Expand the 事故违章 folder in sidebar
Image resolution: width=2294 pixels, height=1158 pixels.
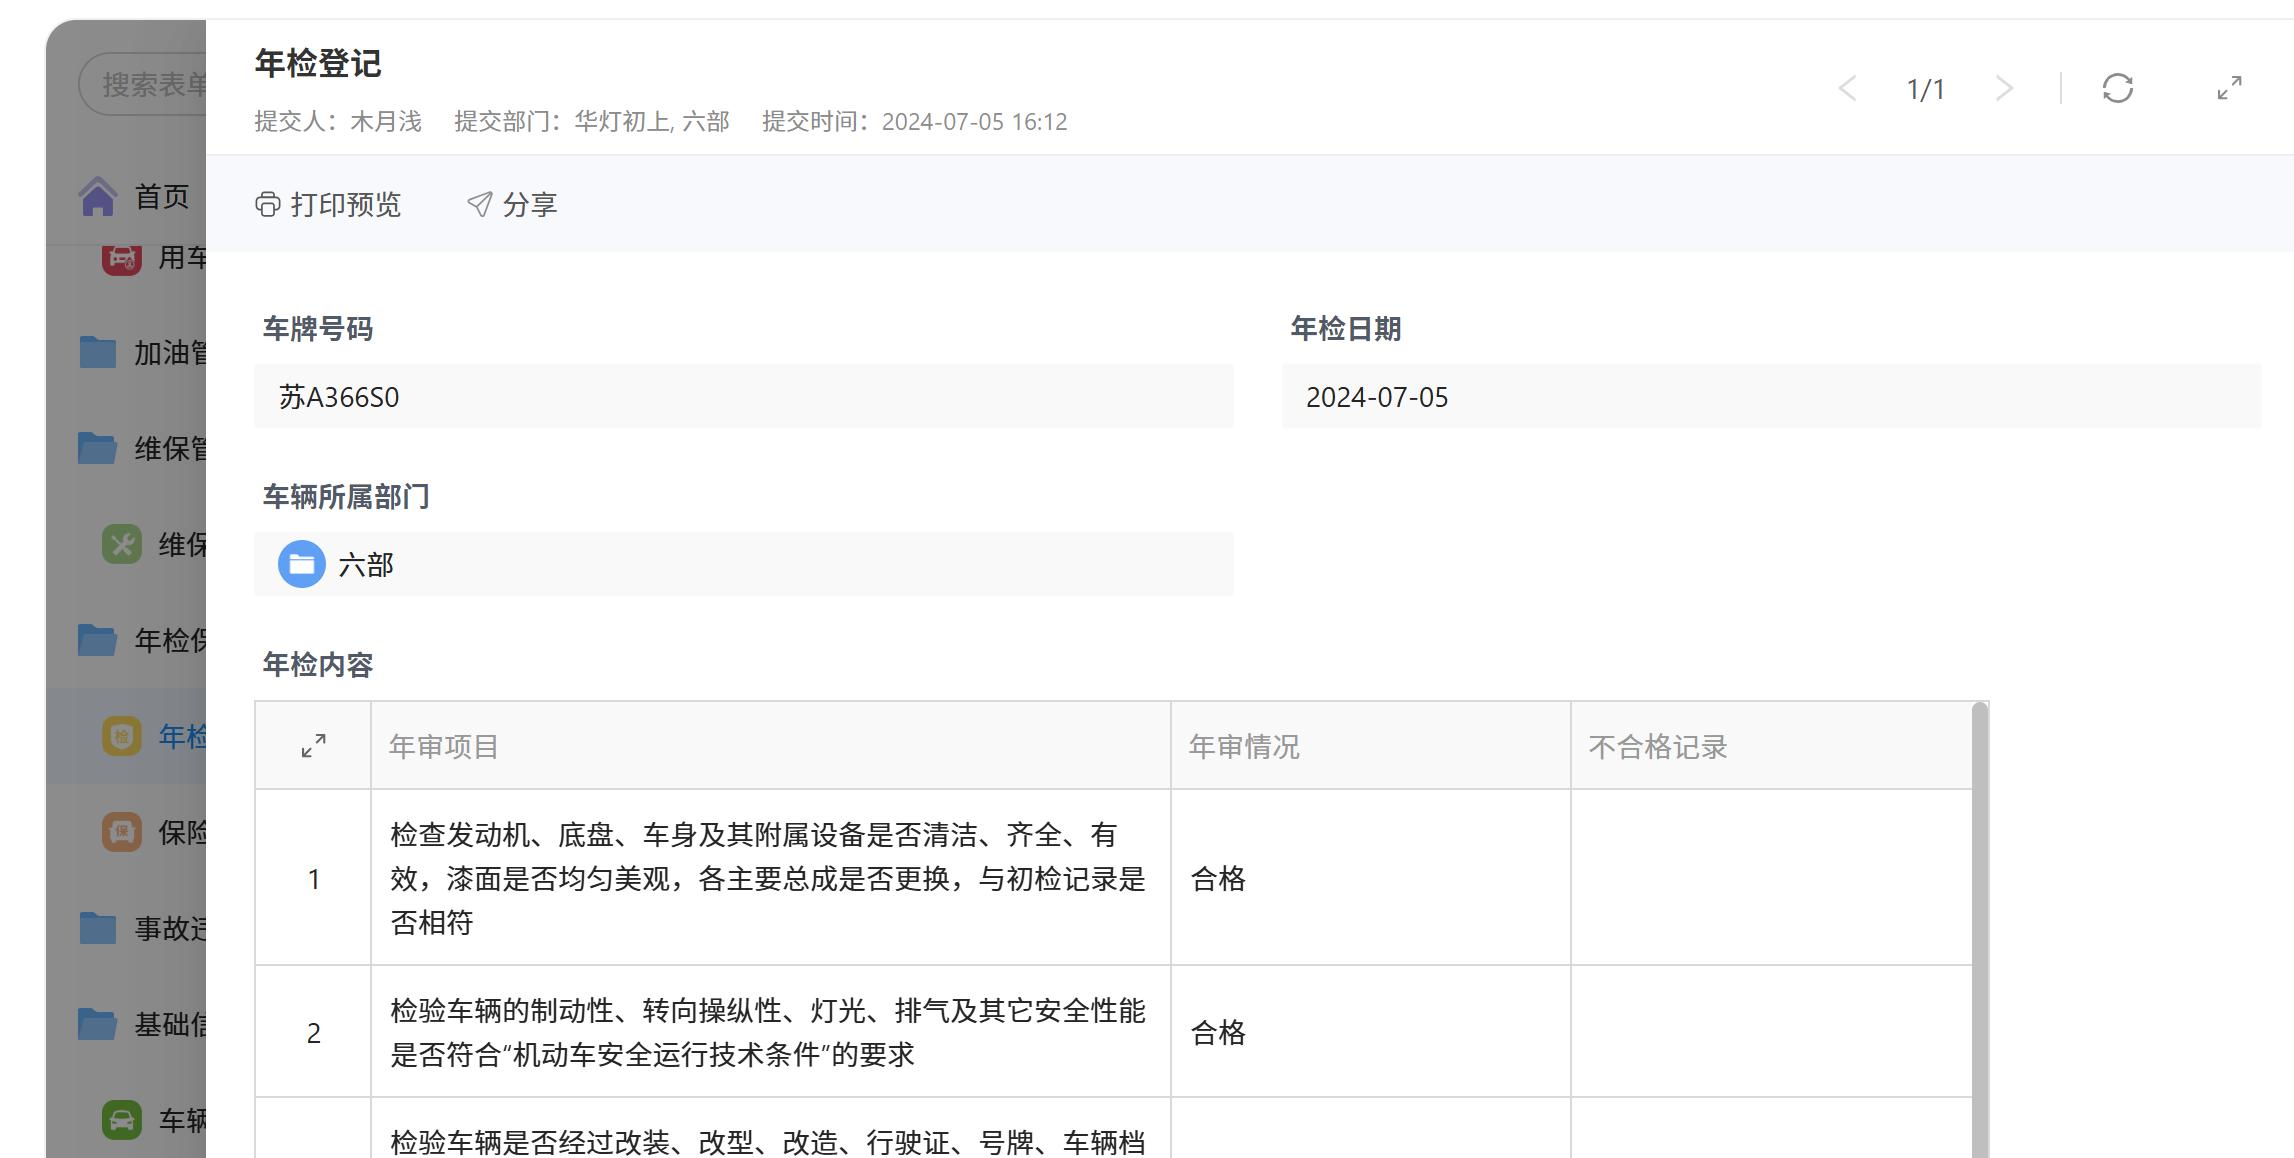point(98,929)
